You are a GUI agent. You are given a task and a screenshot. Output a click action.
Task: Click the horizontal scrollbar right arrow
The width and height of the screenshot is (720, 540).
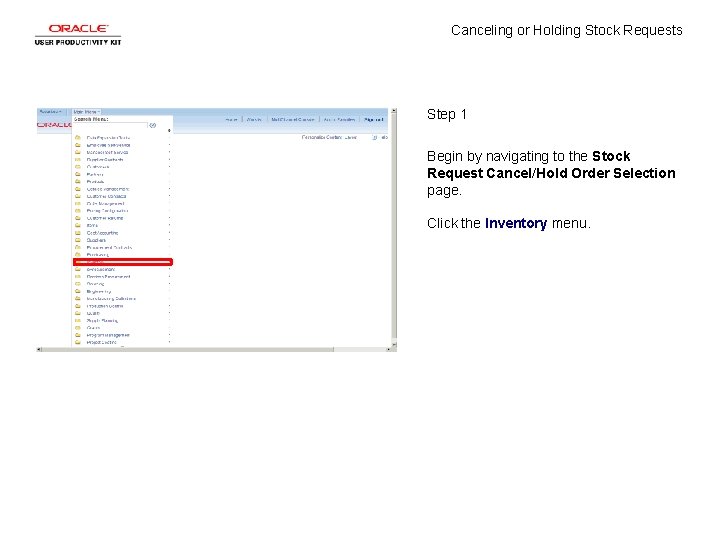388,349
